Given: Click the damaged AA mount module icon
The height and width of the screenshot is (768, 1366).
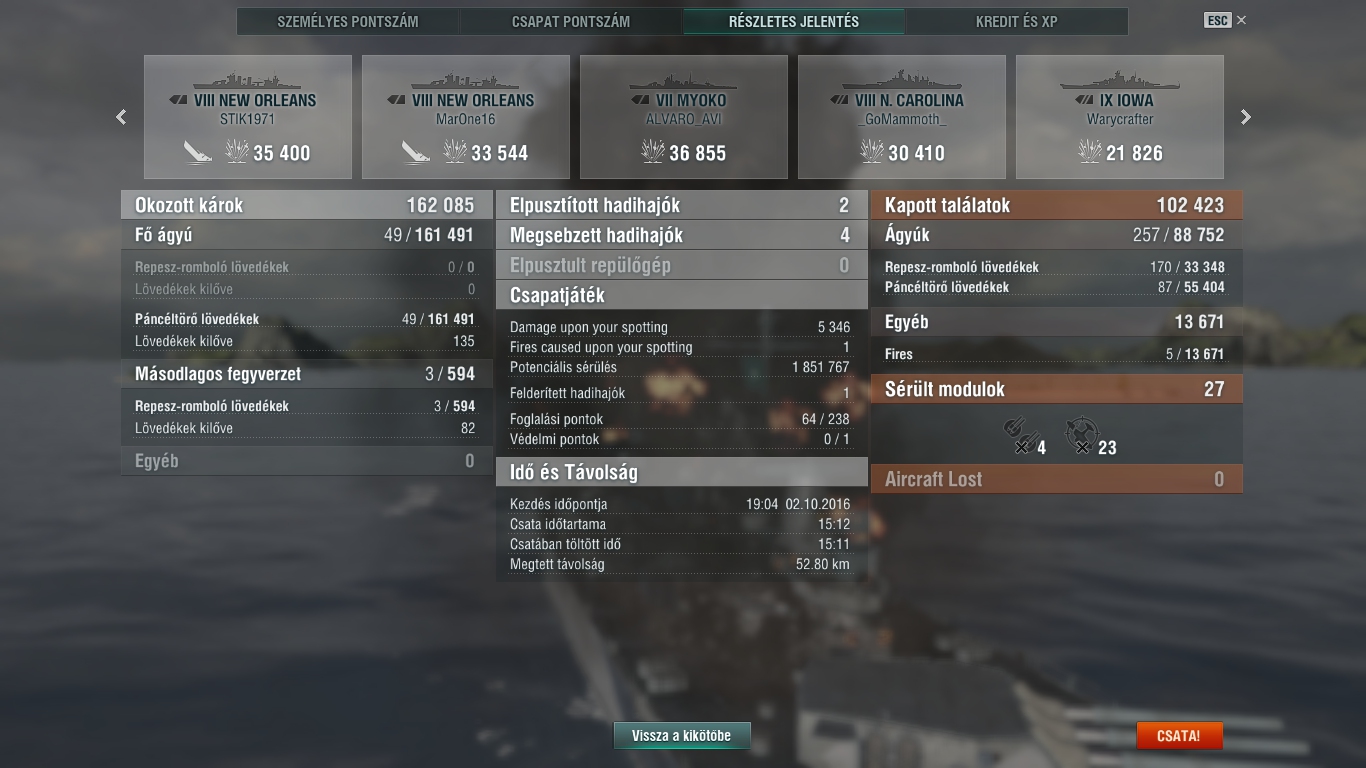Looking at the screenshot, I should point(1081,436).
